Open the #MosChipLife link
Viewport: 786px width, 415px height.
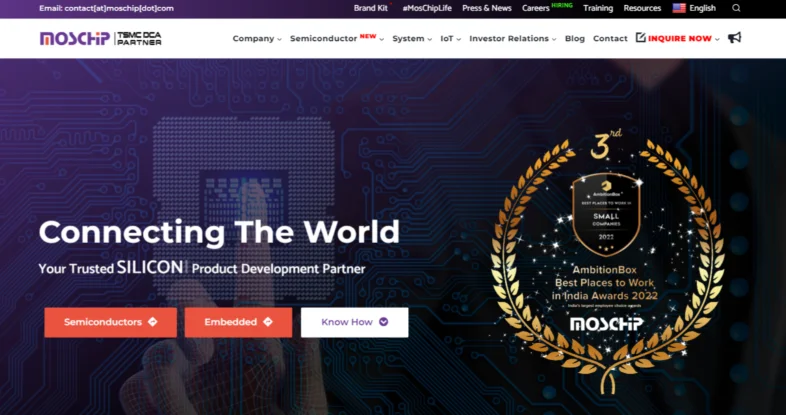point(427,8)
